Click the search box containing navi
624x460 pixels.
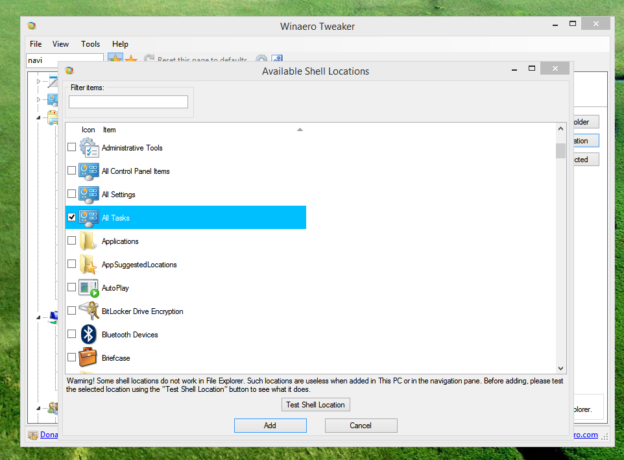[65, 60]
